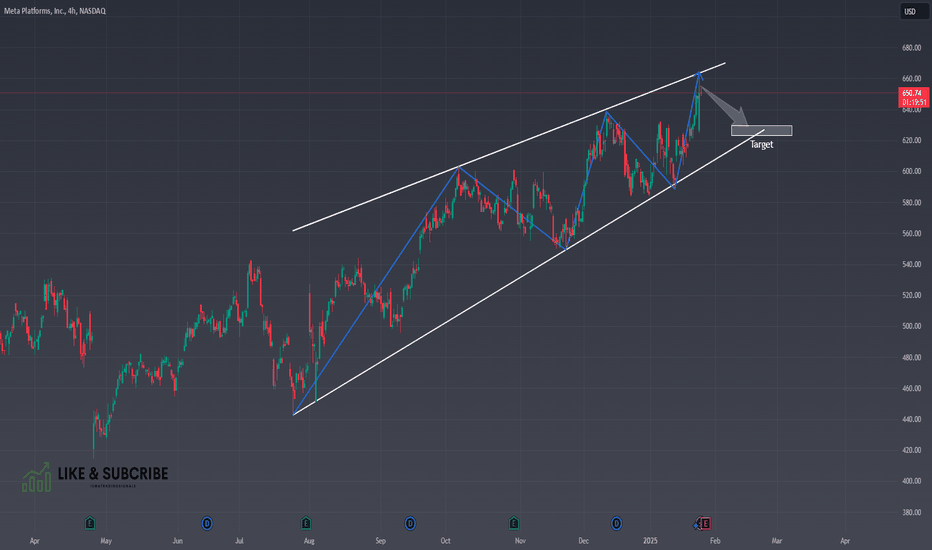Click the 460.00 price axis label
The width and height of the screenshot is (932, 550).
tap(911, 388)
